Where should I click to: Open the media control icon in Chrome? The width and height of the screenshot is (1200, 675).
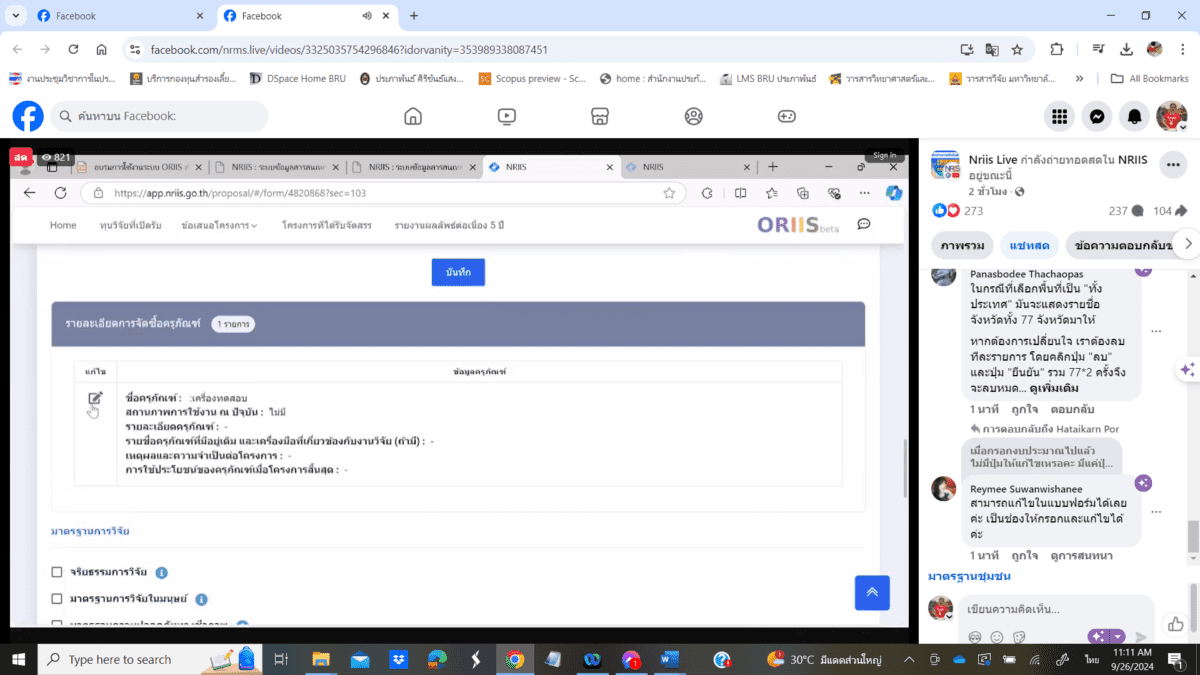(x=1098, y=49)
